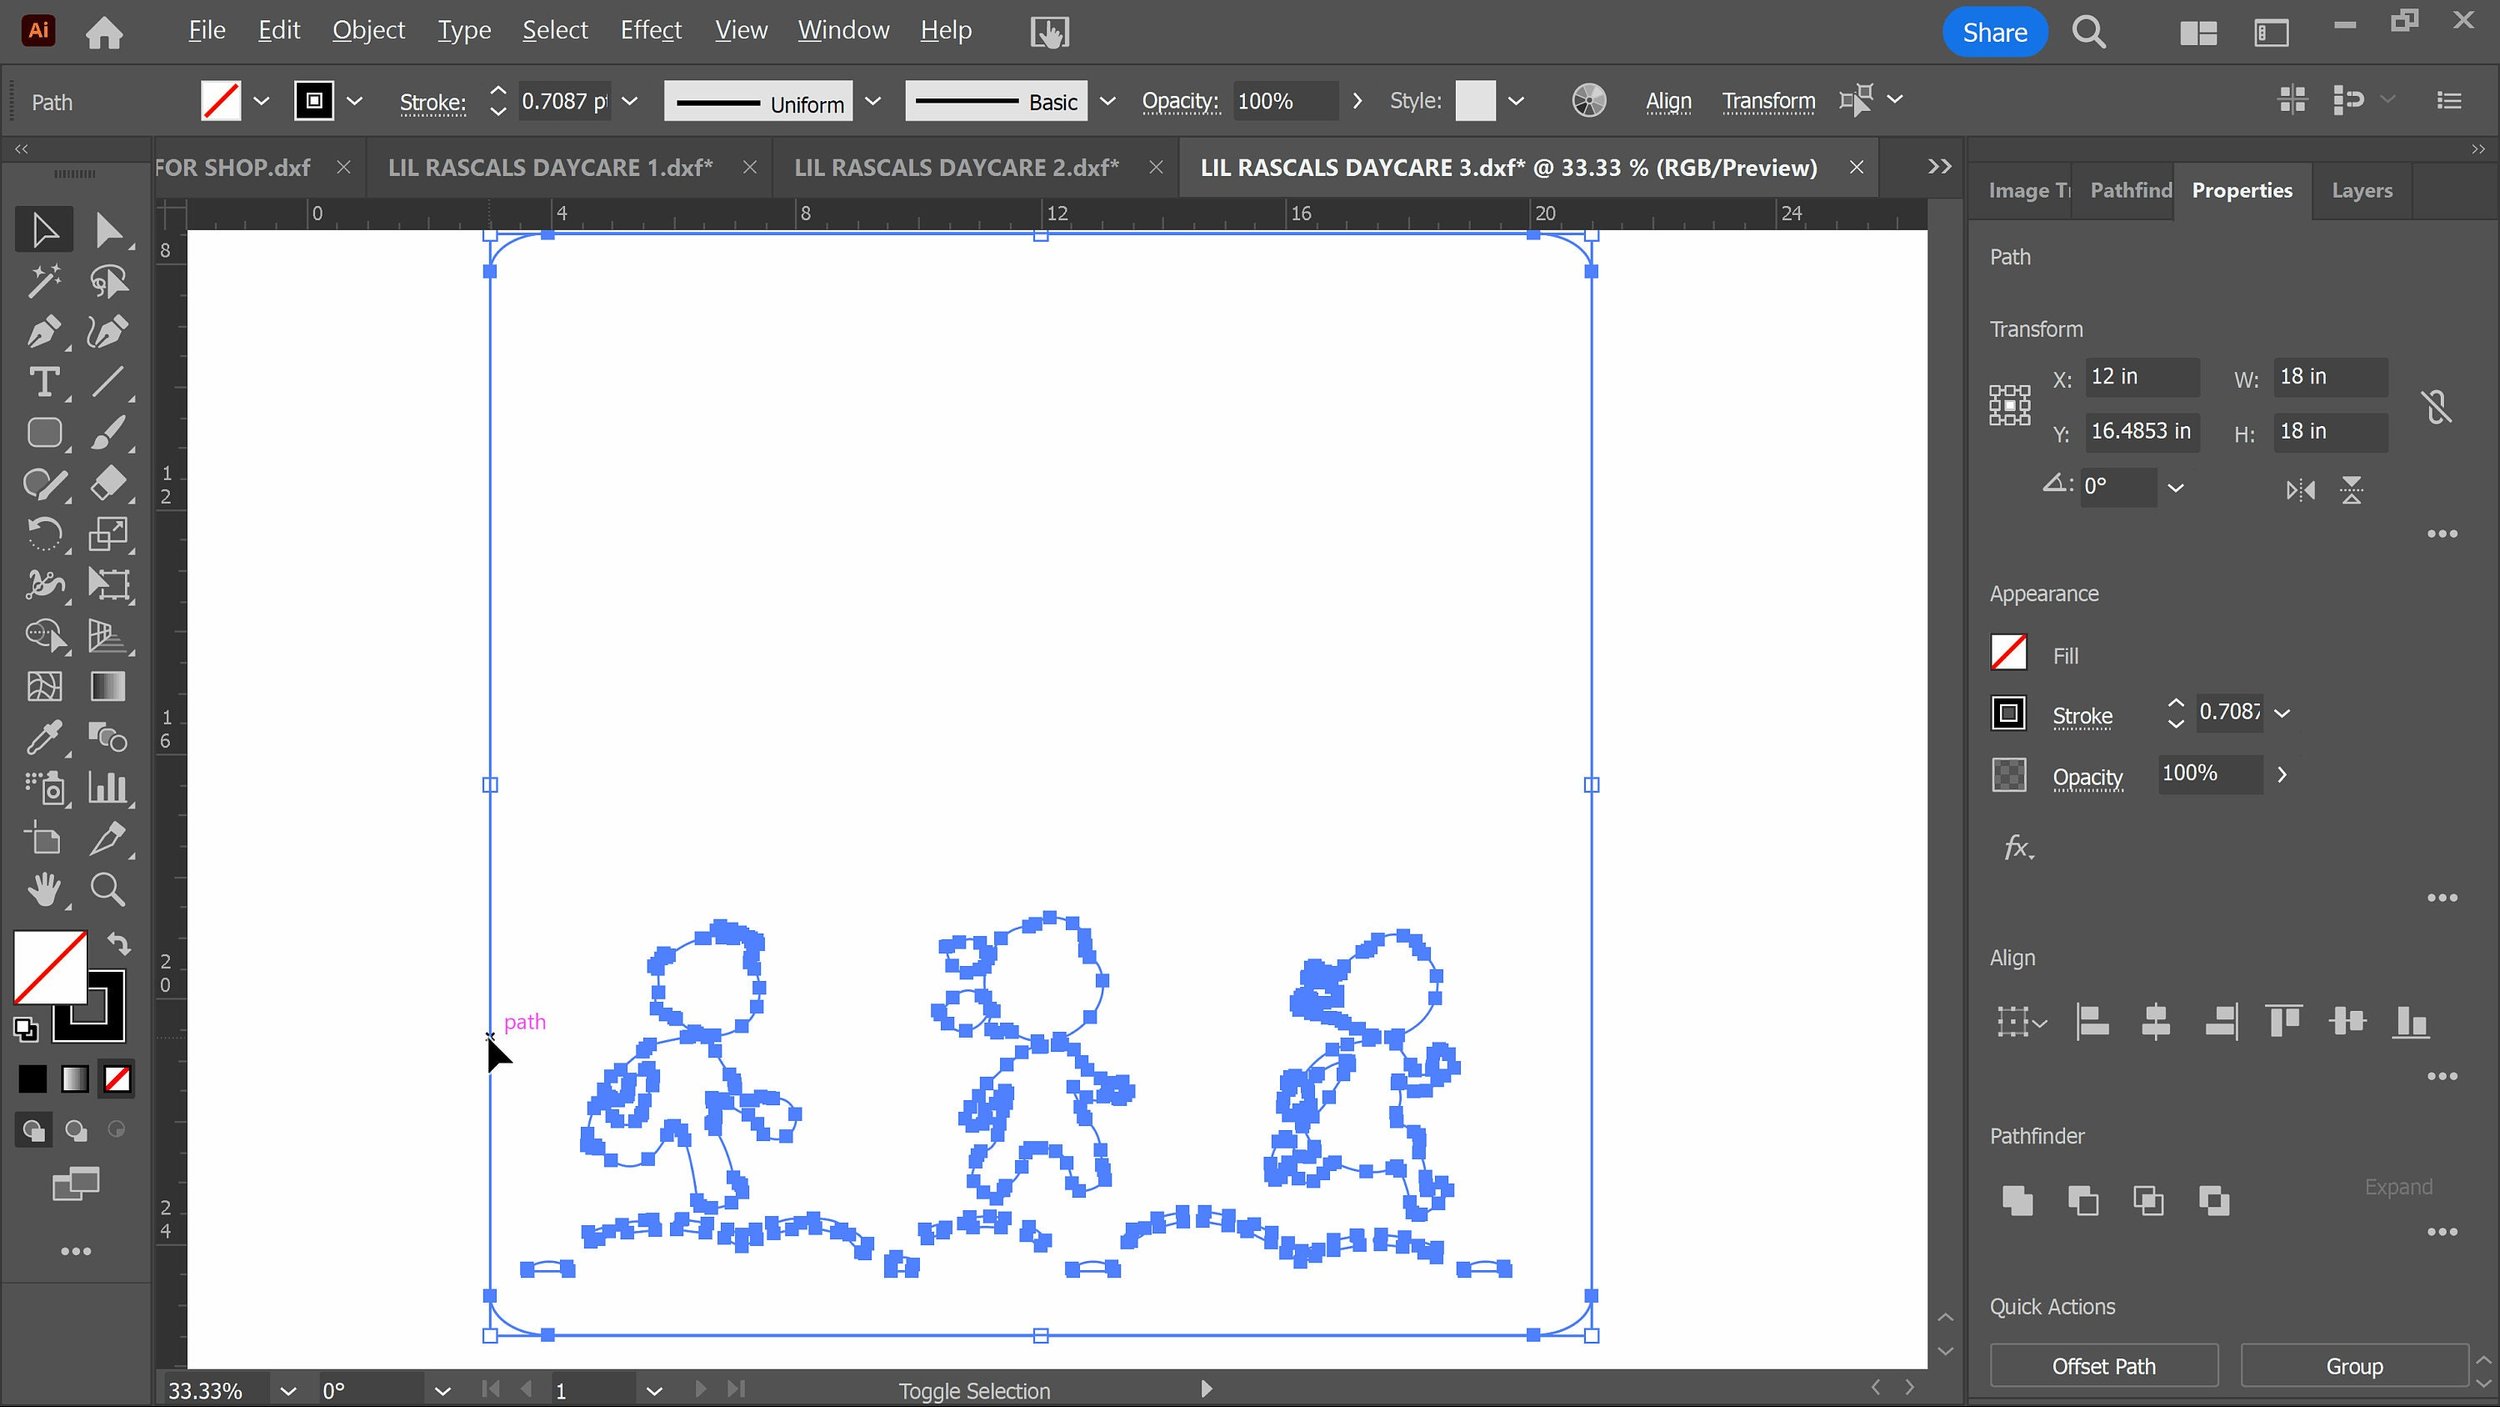Open Align options in control bar

(1668, 101)
